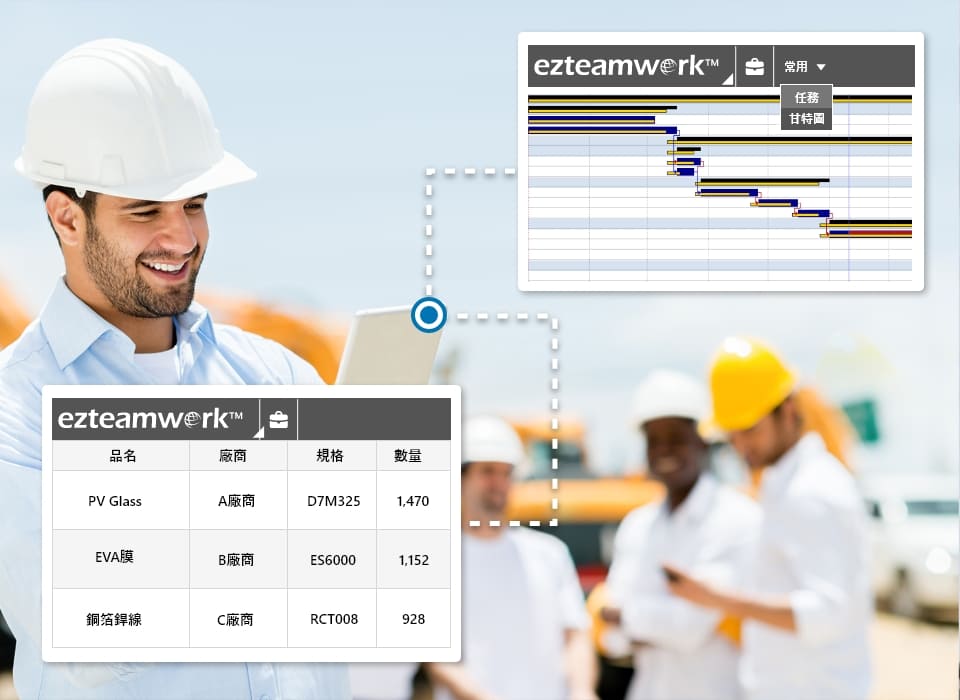Select the 銅箔銲線 cell
The width and height of the screenshot is (960, 700).
[121, 618]
